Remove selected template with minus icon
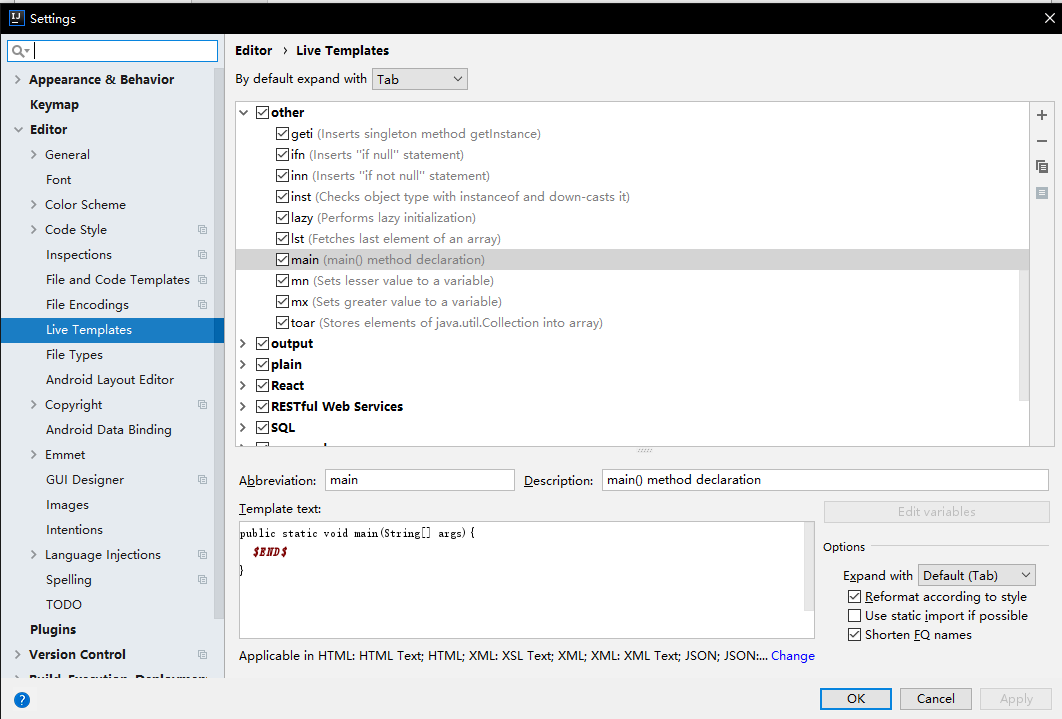The image size is (1062, 719). point(1042,141)
